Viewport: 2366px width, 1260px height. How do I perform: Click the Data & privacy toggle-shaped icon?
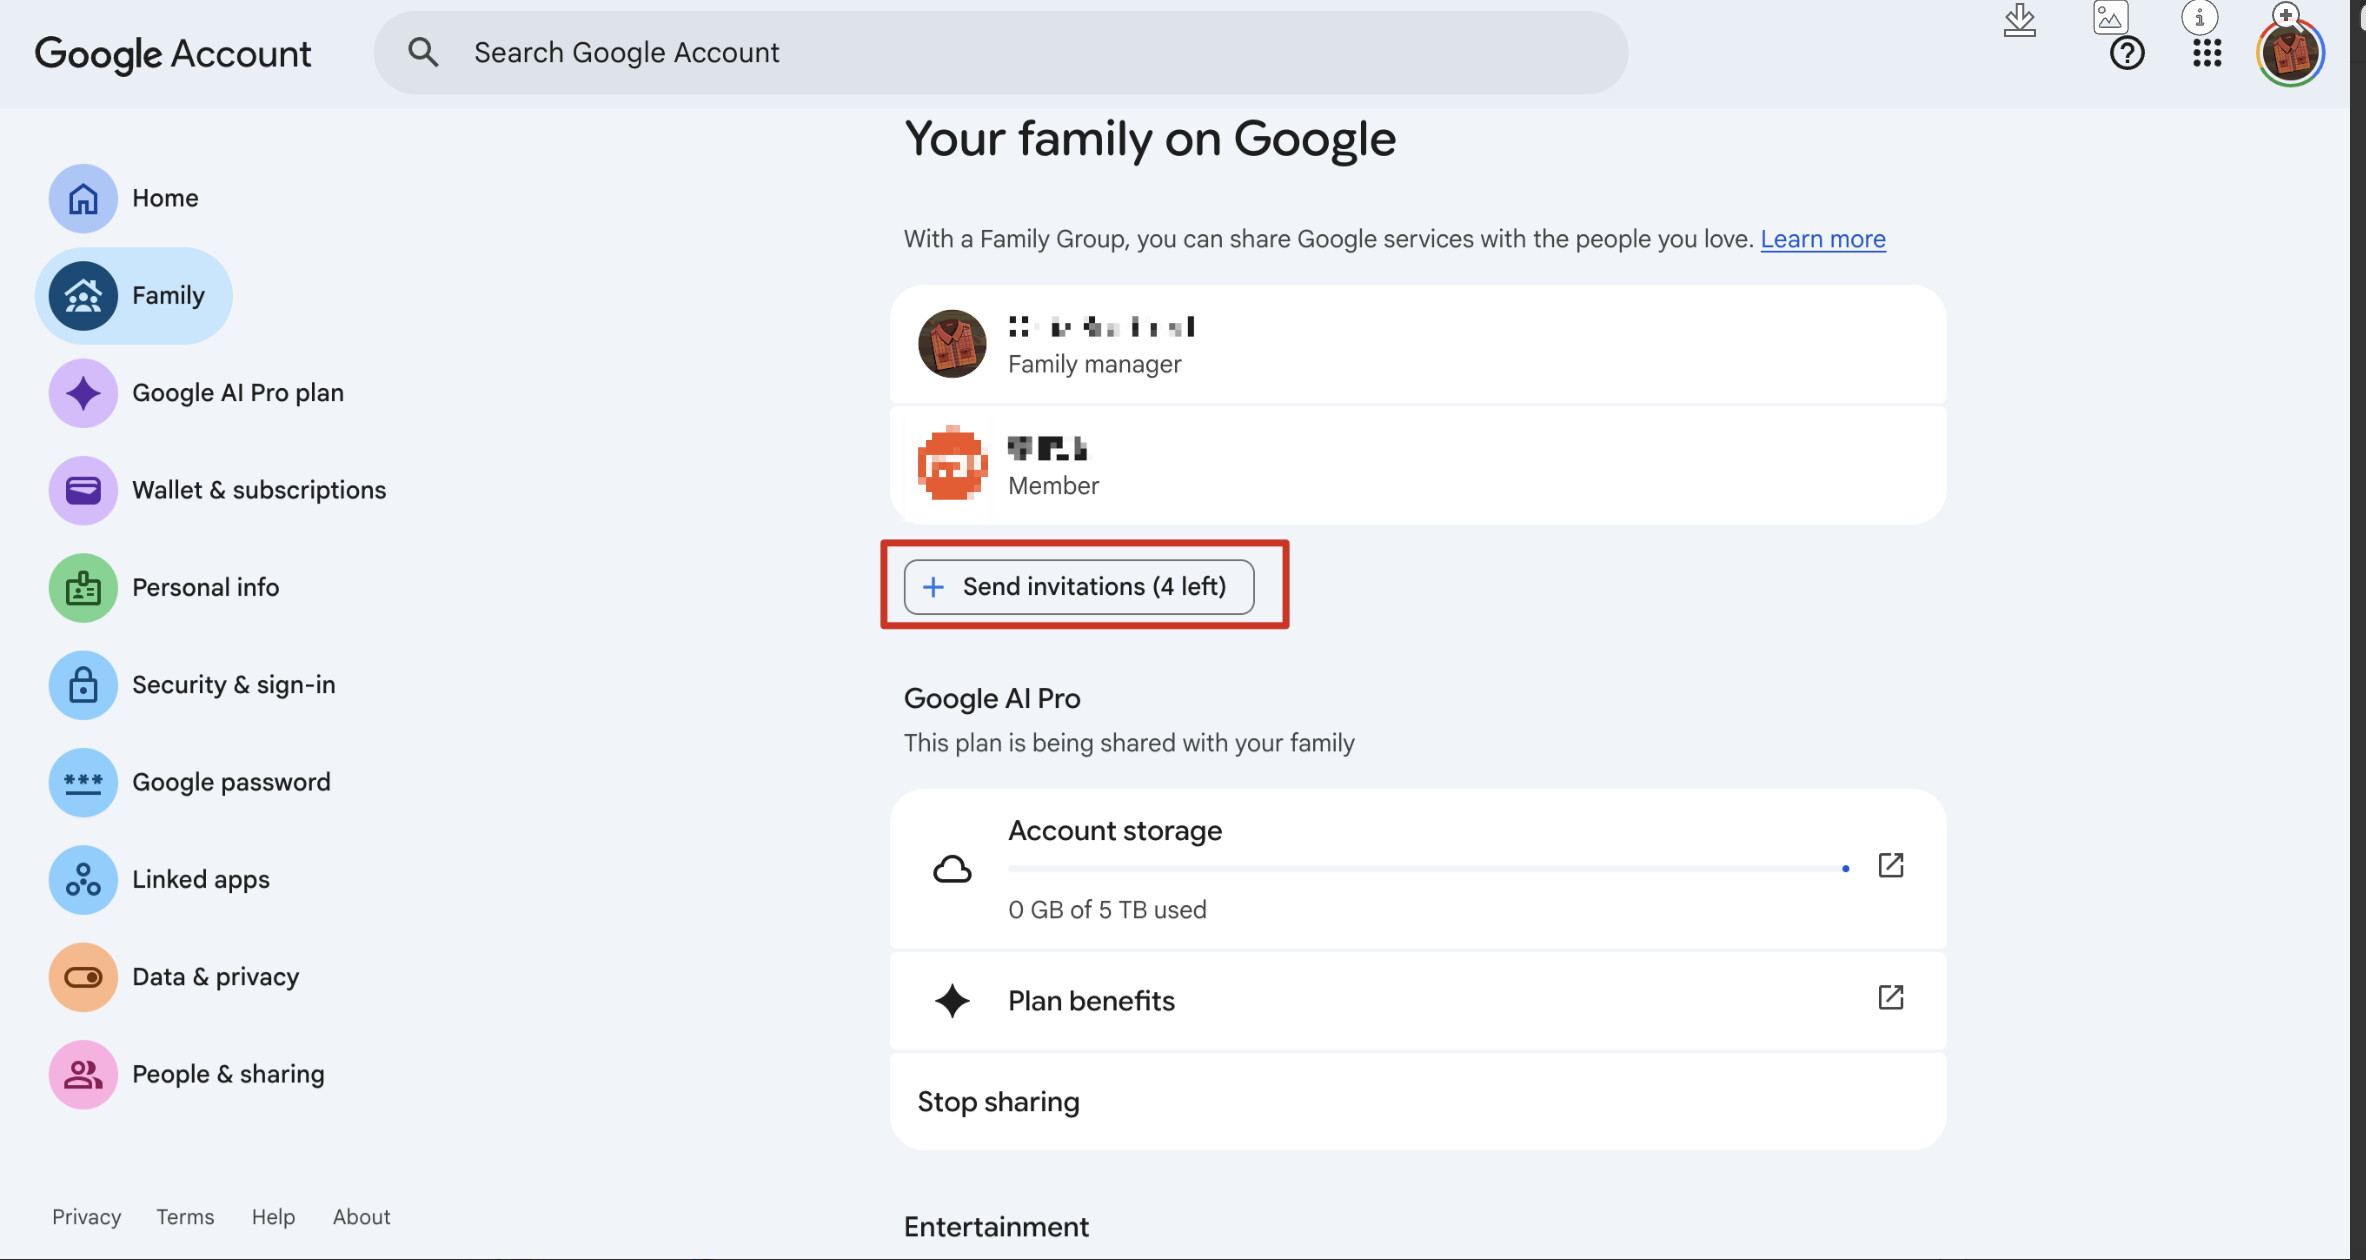pos(83,977)
